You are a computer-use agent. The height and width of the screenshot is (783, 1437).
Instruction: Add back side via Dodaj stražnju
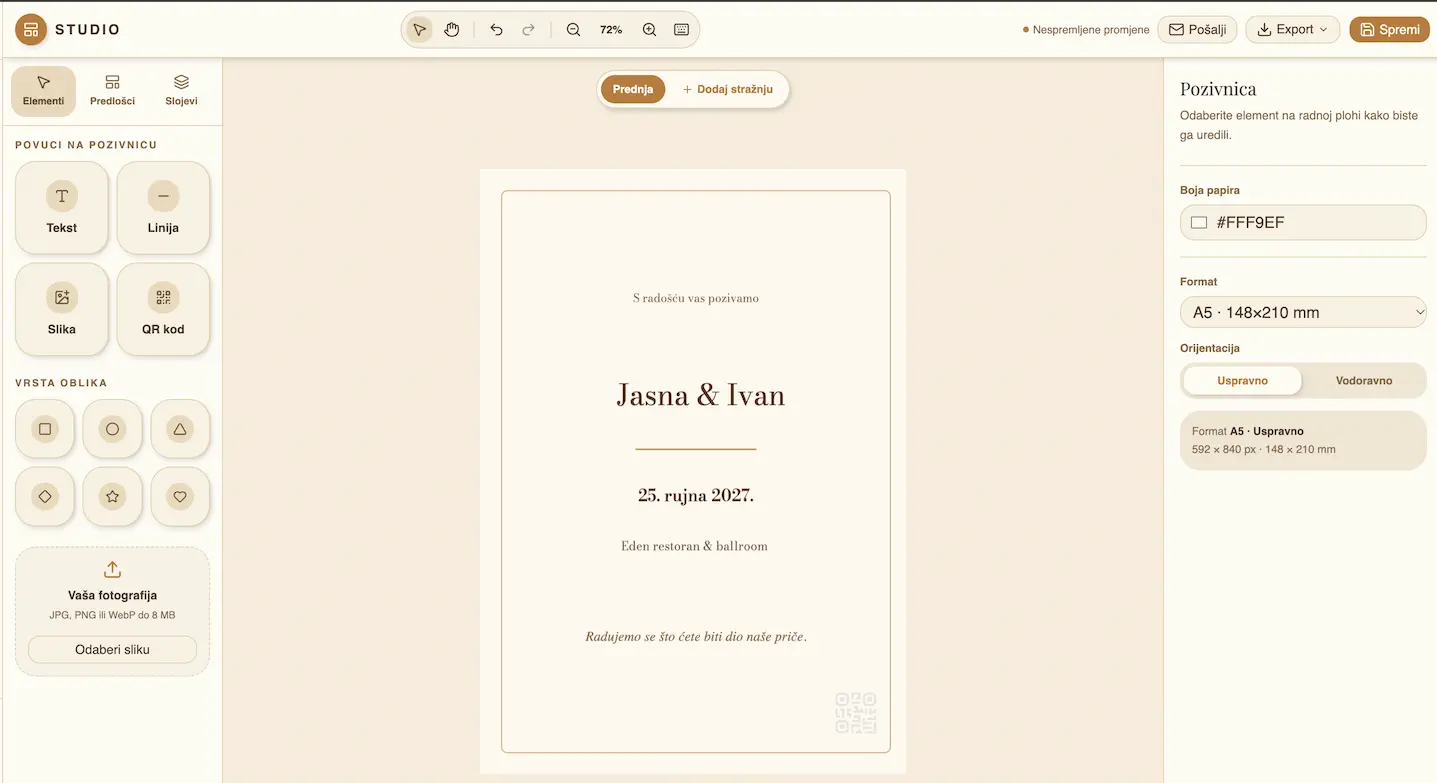[728, 89]
